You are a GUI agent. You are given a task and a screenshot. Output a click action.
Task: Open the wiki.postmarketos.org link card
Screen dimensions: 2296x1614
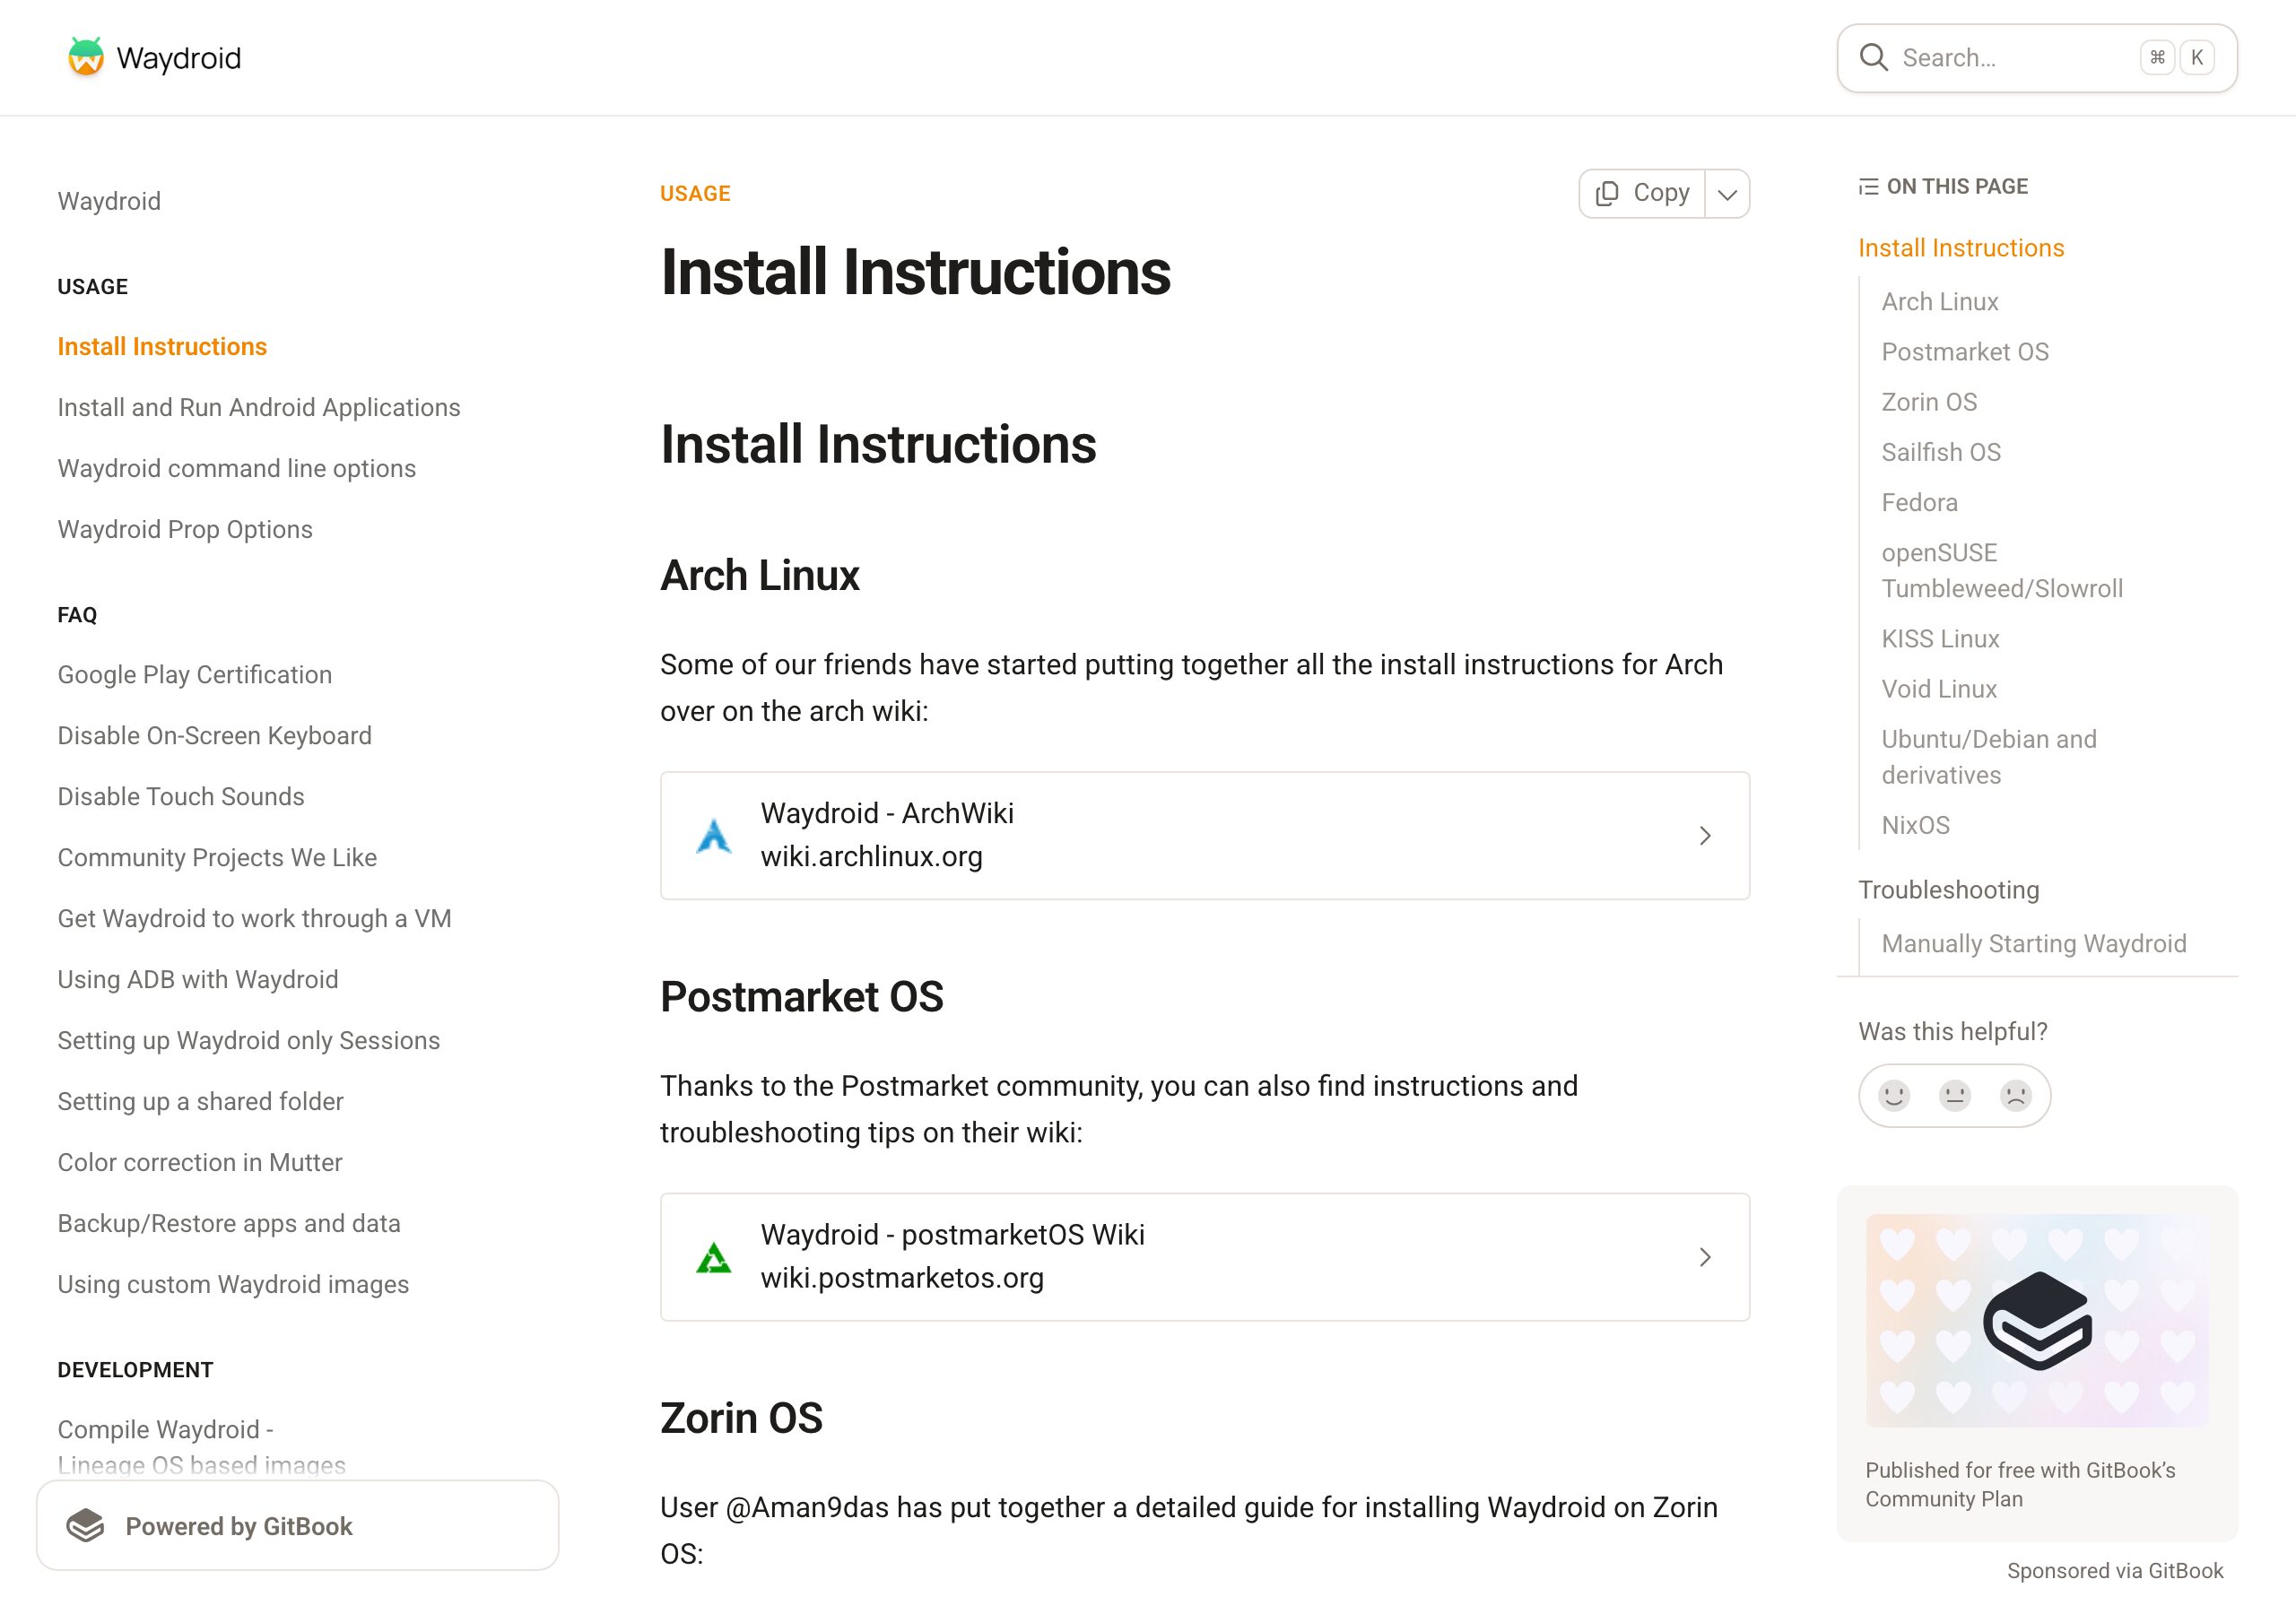(1205, 1257)
